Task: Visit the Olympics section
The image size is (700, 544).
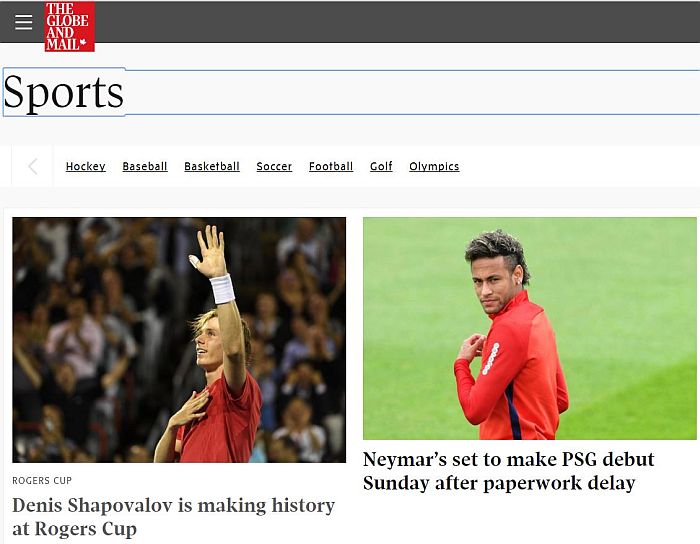Action: pos(434,166)
